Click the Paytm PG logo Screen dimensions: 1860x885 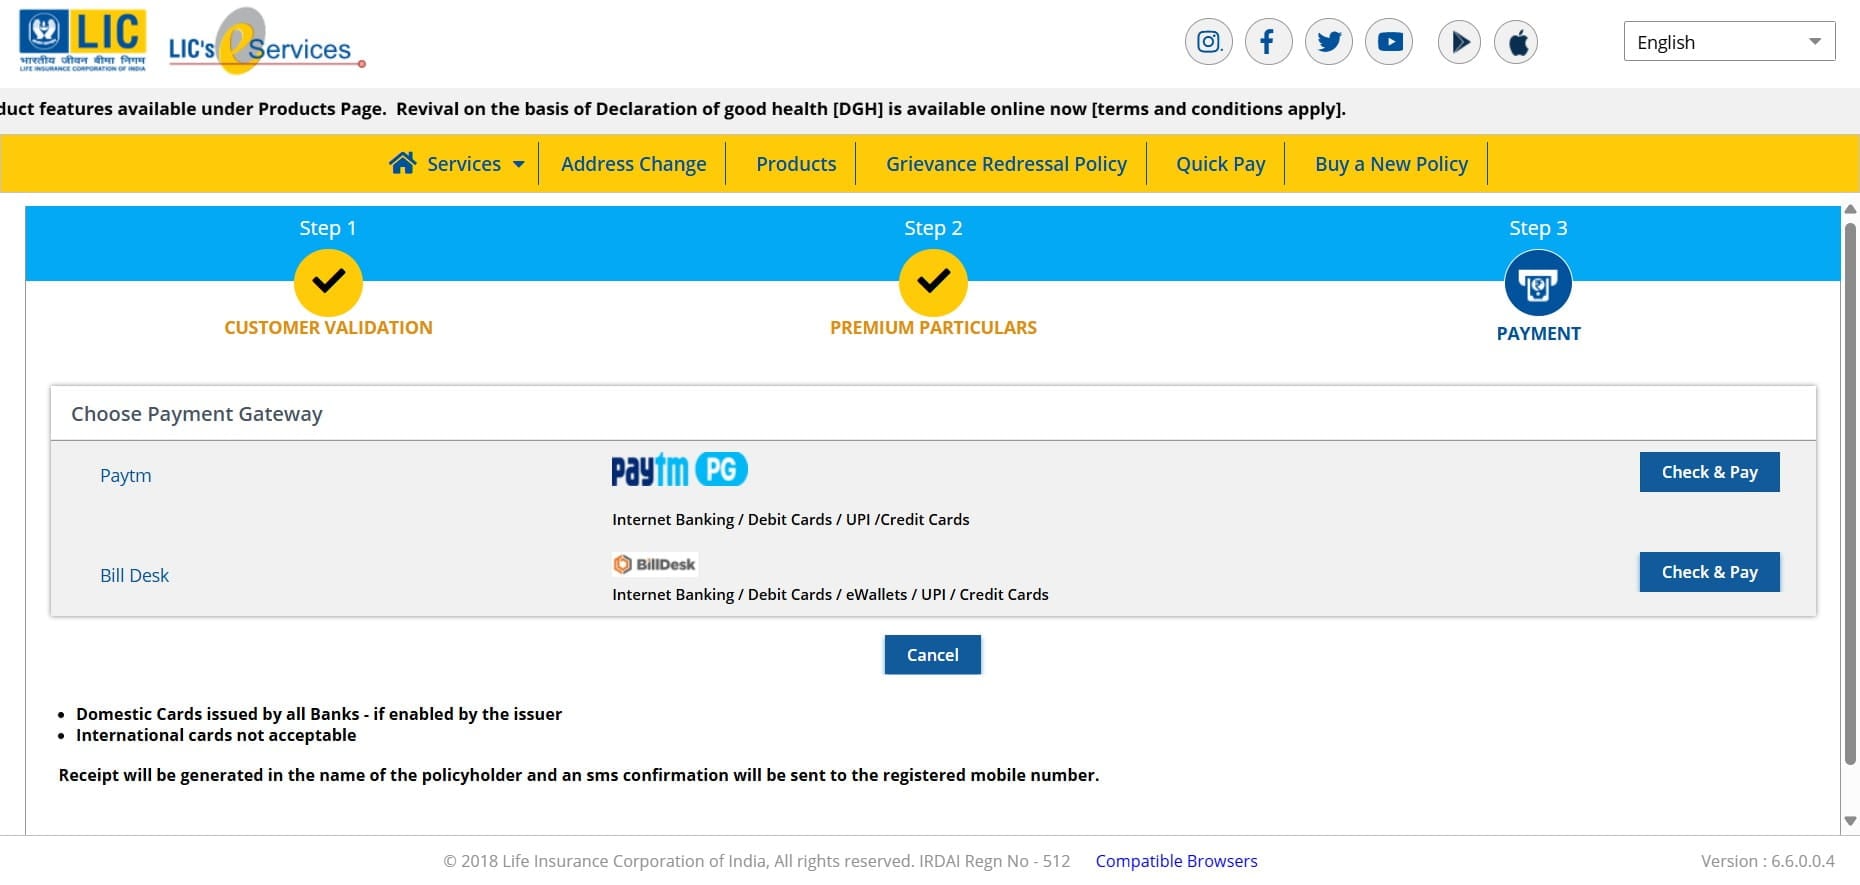tap(679, 469)
